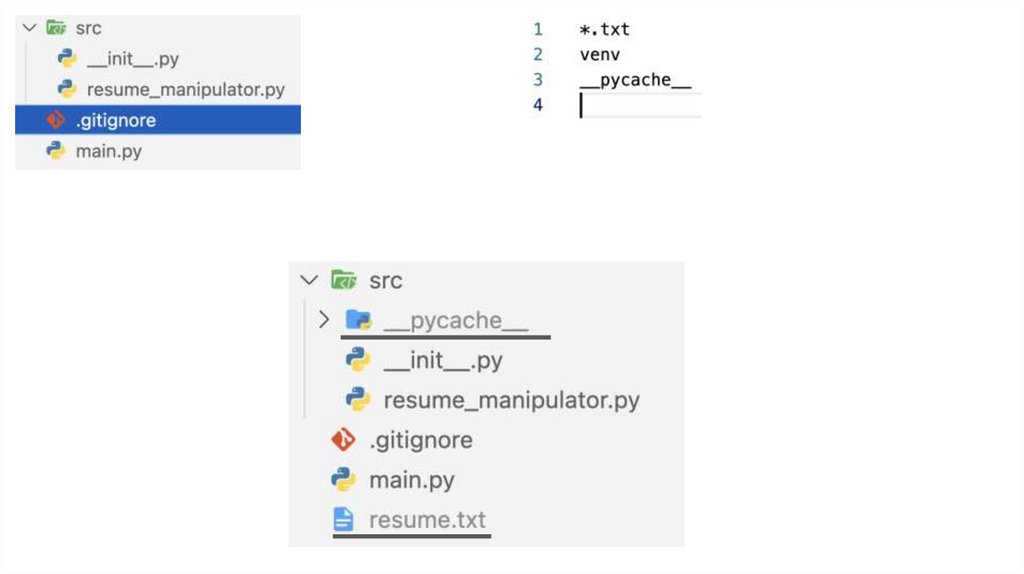Open resume.txt from the file tree
The width and height of the screenshot is (1024, 574).
click(427, 520)
